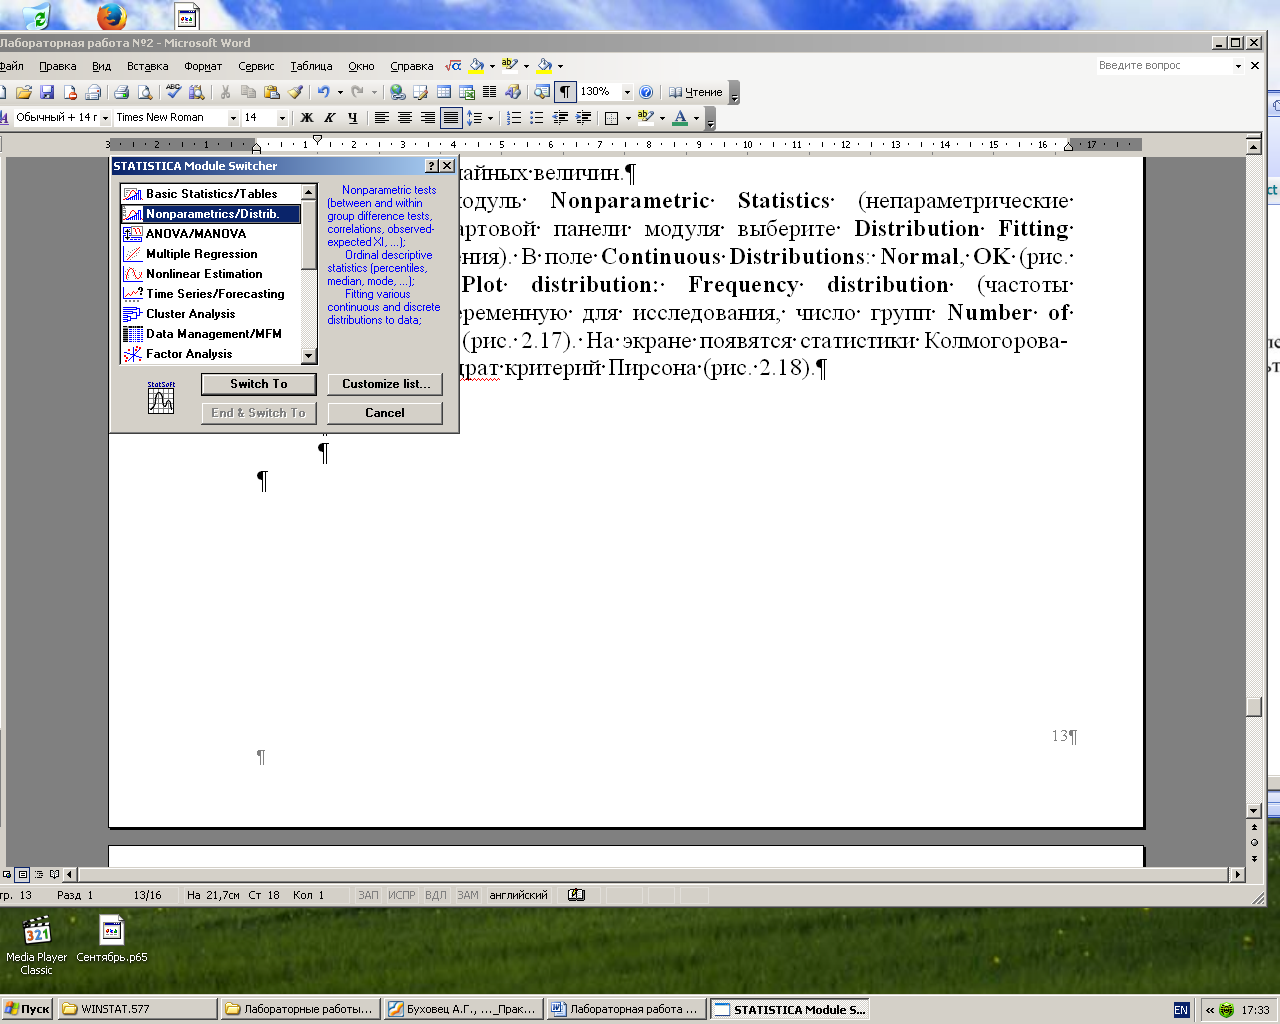Open font name Times New Roman dropdown
This screenshot has height=1024, width=1280.
[x=233, y=118]
